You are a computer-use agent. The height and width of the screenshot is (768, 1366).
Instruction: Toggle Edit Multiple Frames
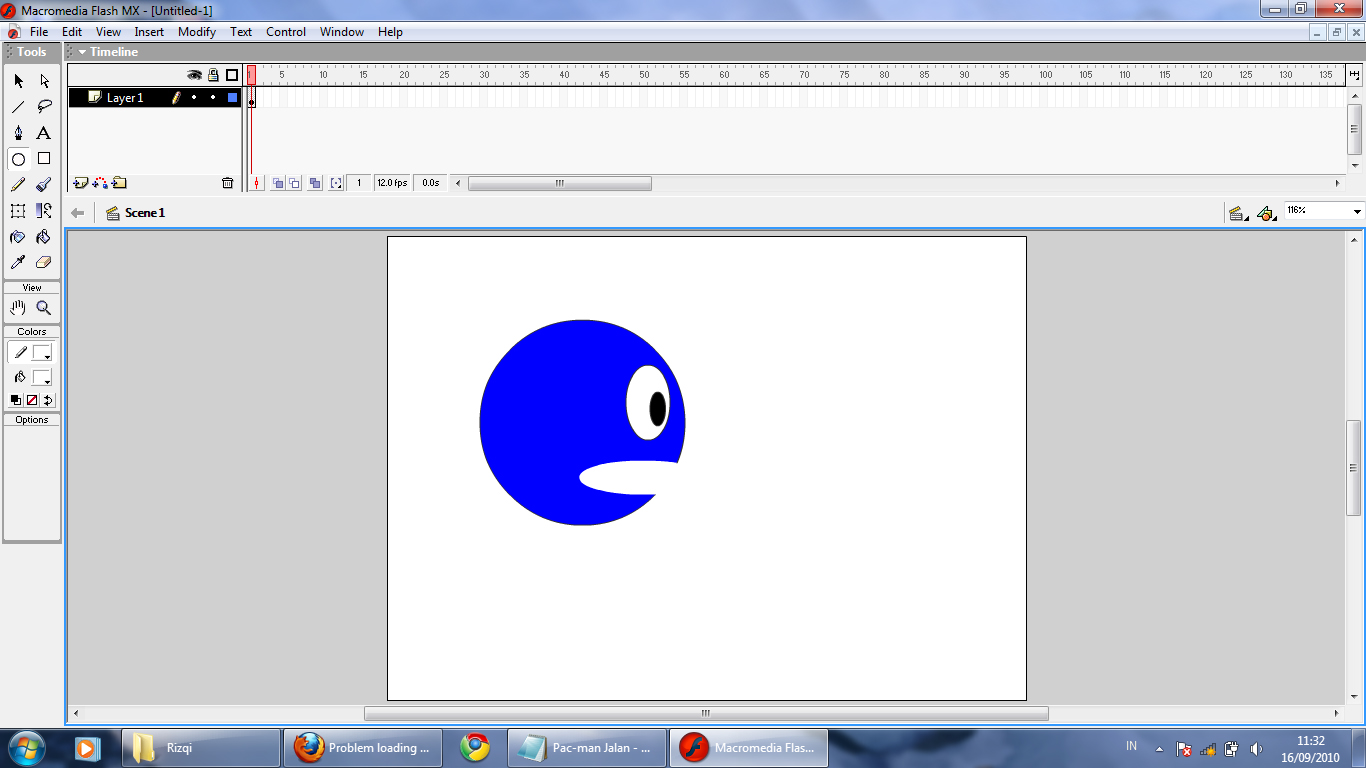[x=315, y=183]
